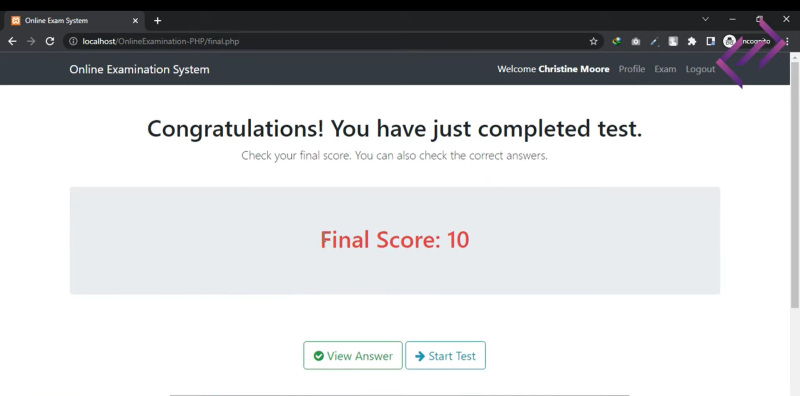
Task: Click the address bar URL field
Action: [332, 41]
